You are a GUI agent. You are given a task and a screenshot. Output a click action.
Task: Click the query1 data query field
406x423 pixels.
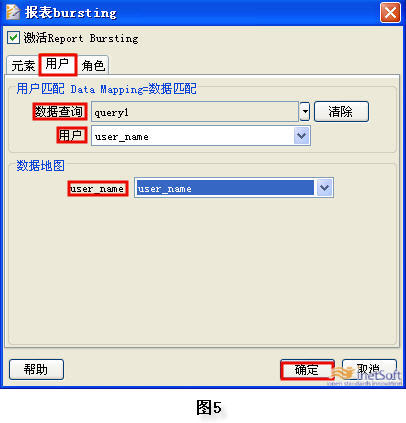(195, 112)
